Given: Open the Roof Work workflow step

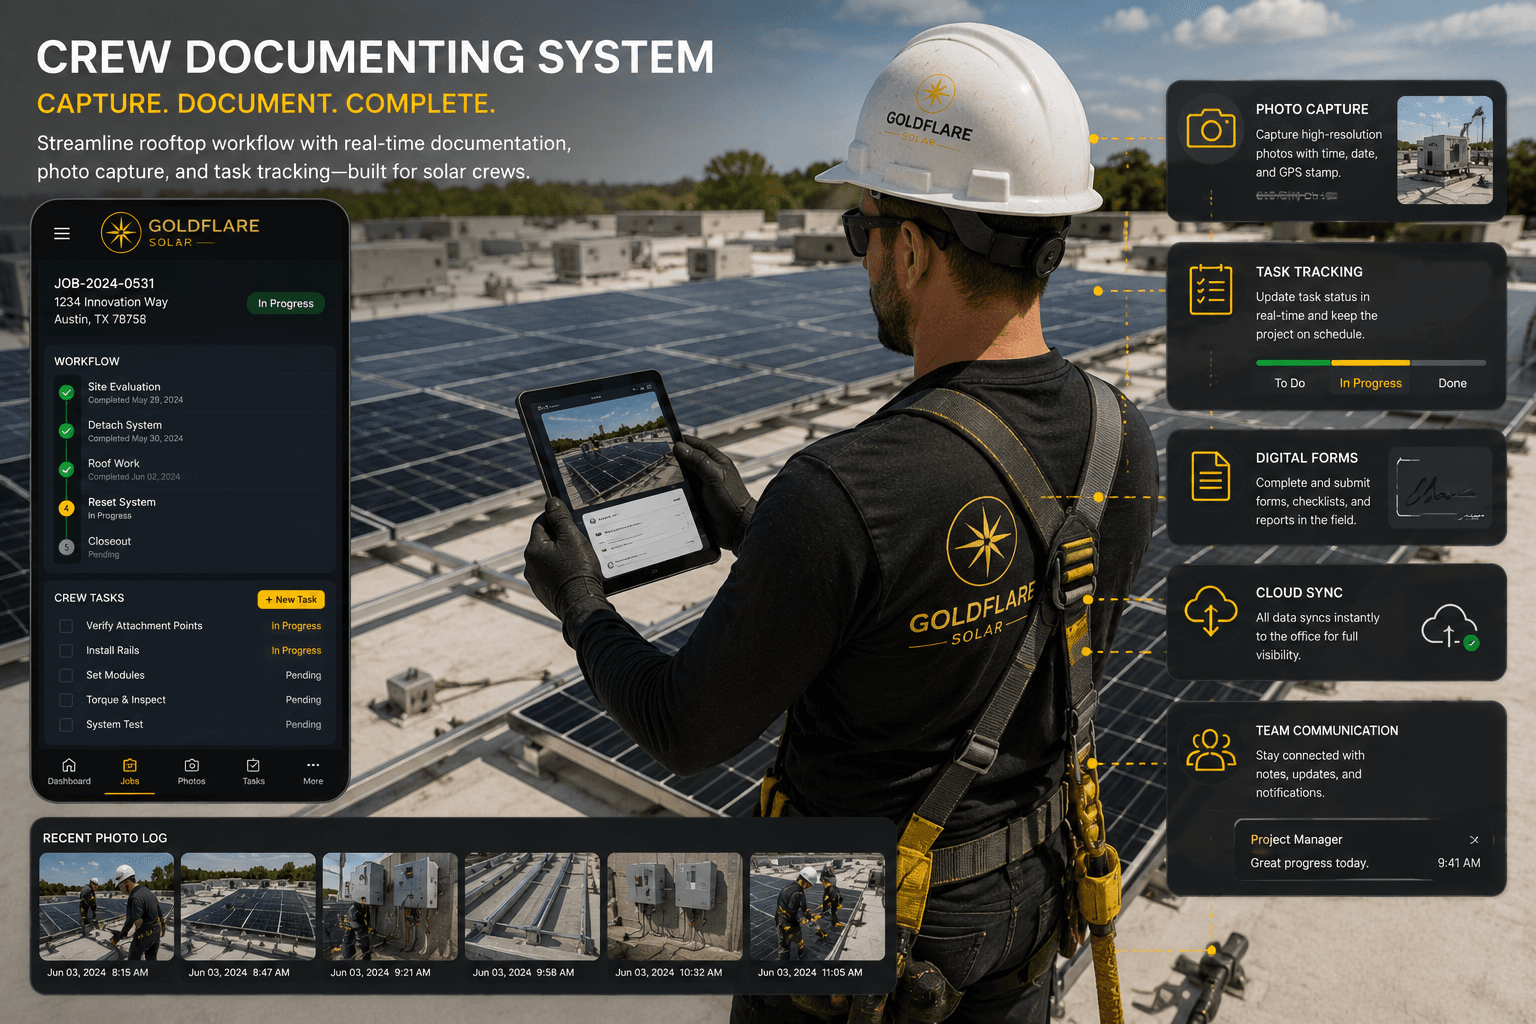Looking at the screenshot, I should pyautogui.click(x=190, y=469).
